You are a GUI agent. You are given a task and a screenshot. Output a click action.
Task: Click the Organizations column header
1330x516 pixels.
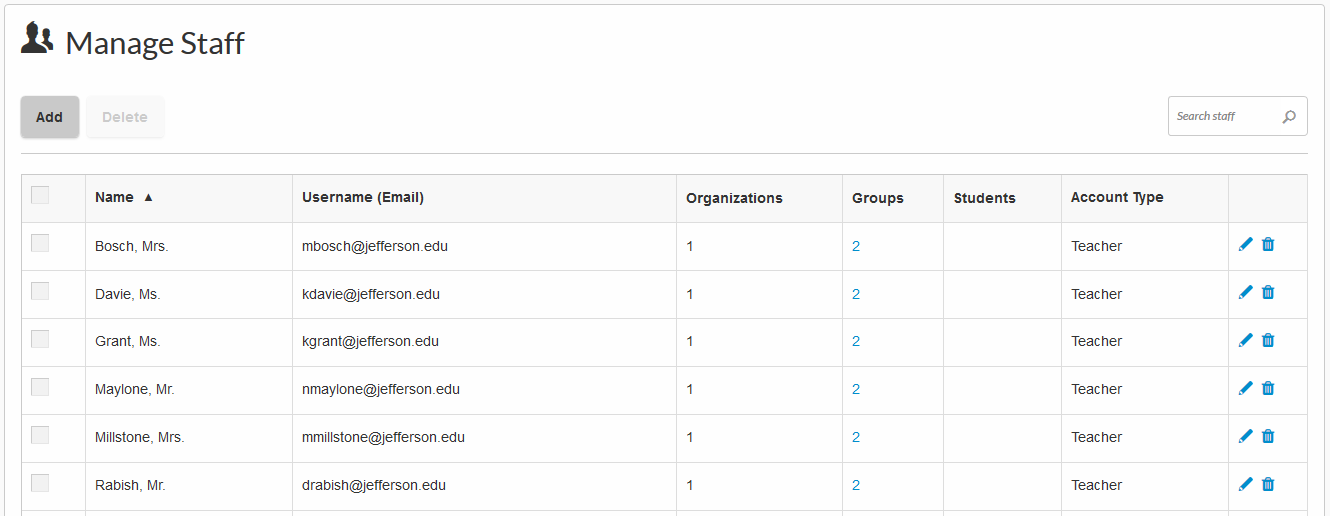(x=734, y=198)
